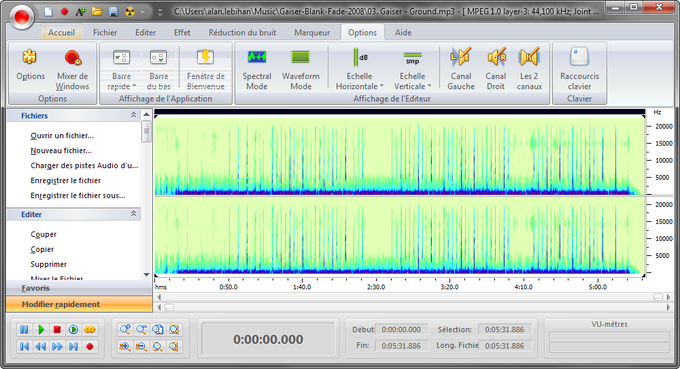The image size is (680, 369).
Task: Toggle Barre du bas display
Action: coord(158,69)
